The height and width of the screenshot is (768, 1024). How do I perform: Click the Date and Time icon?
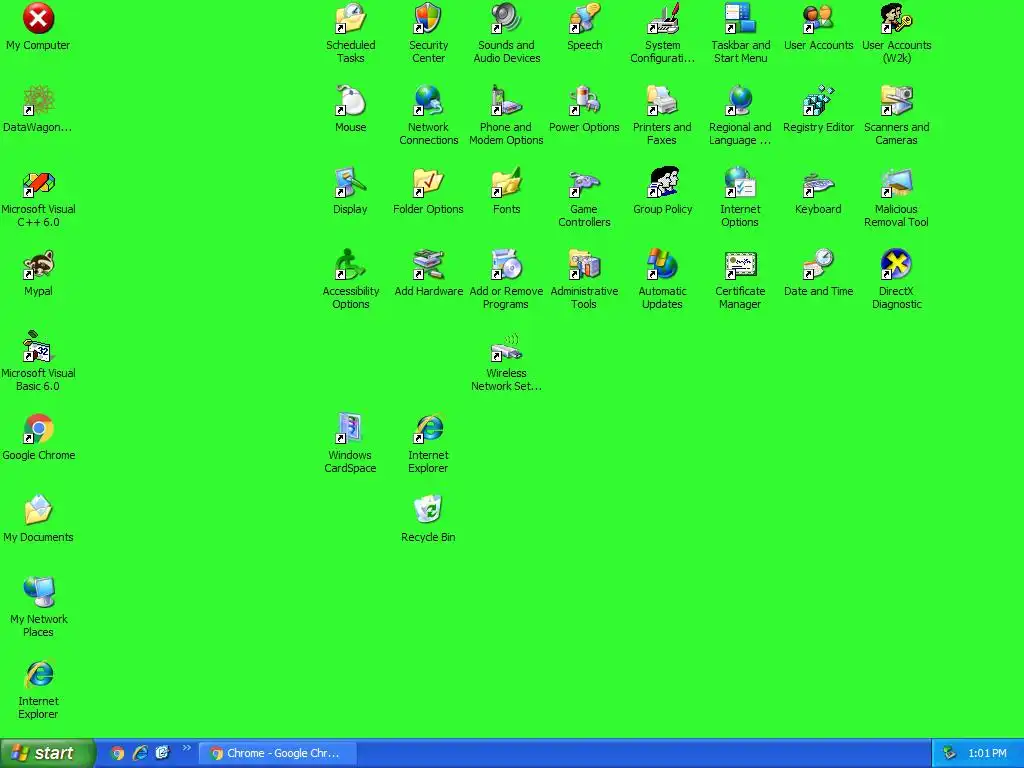[x=818, y=264]
